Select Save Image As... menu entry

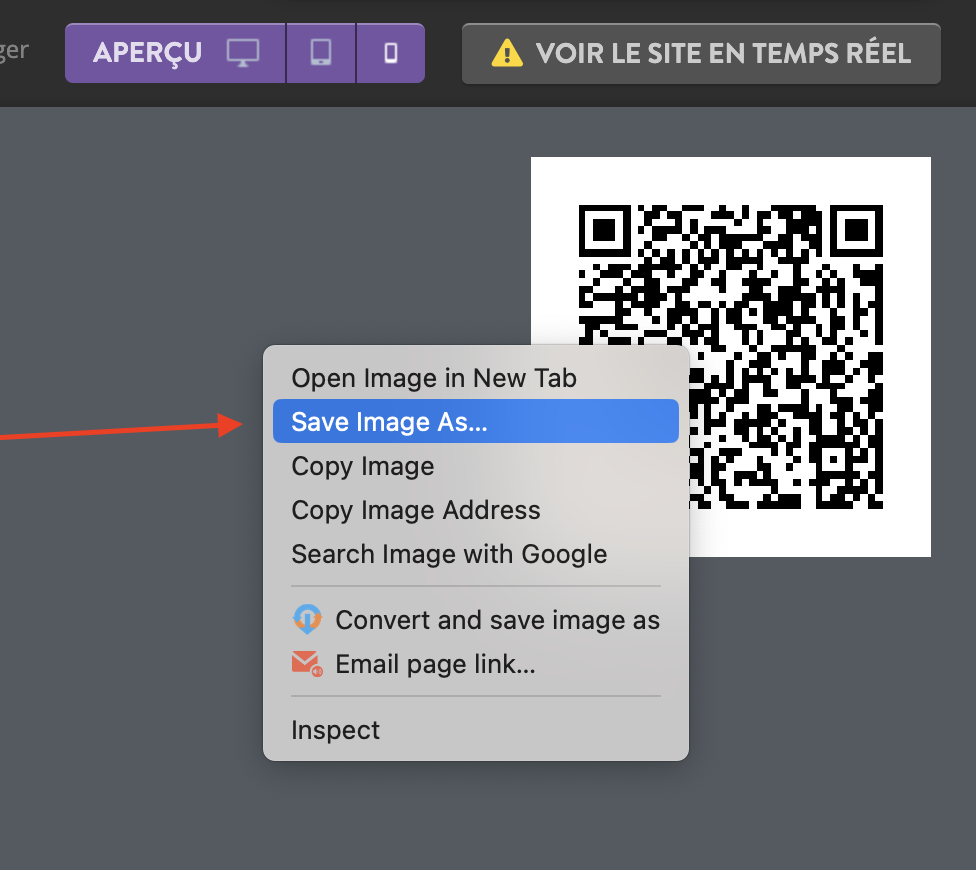coord(476,421)
